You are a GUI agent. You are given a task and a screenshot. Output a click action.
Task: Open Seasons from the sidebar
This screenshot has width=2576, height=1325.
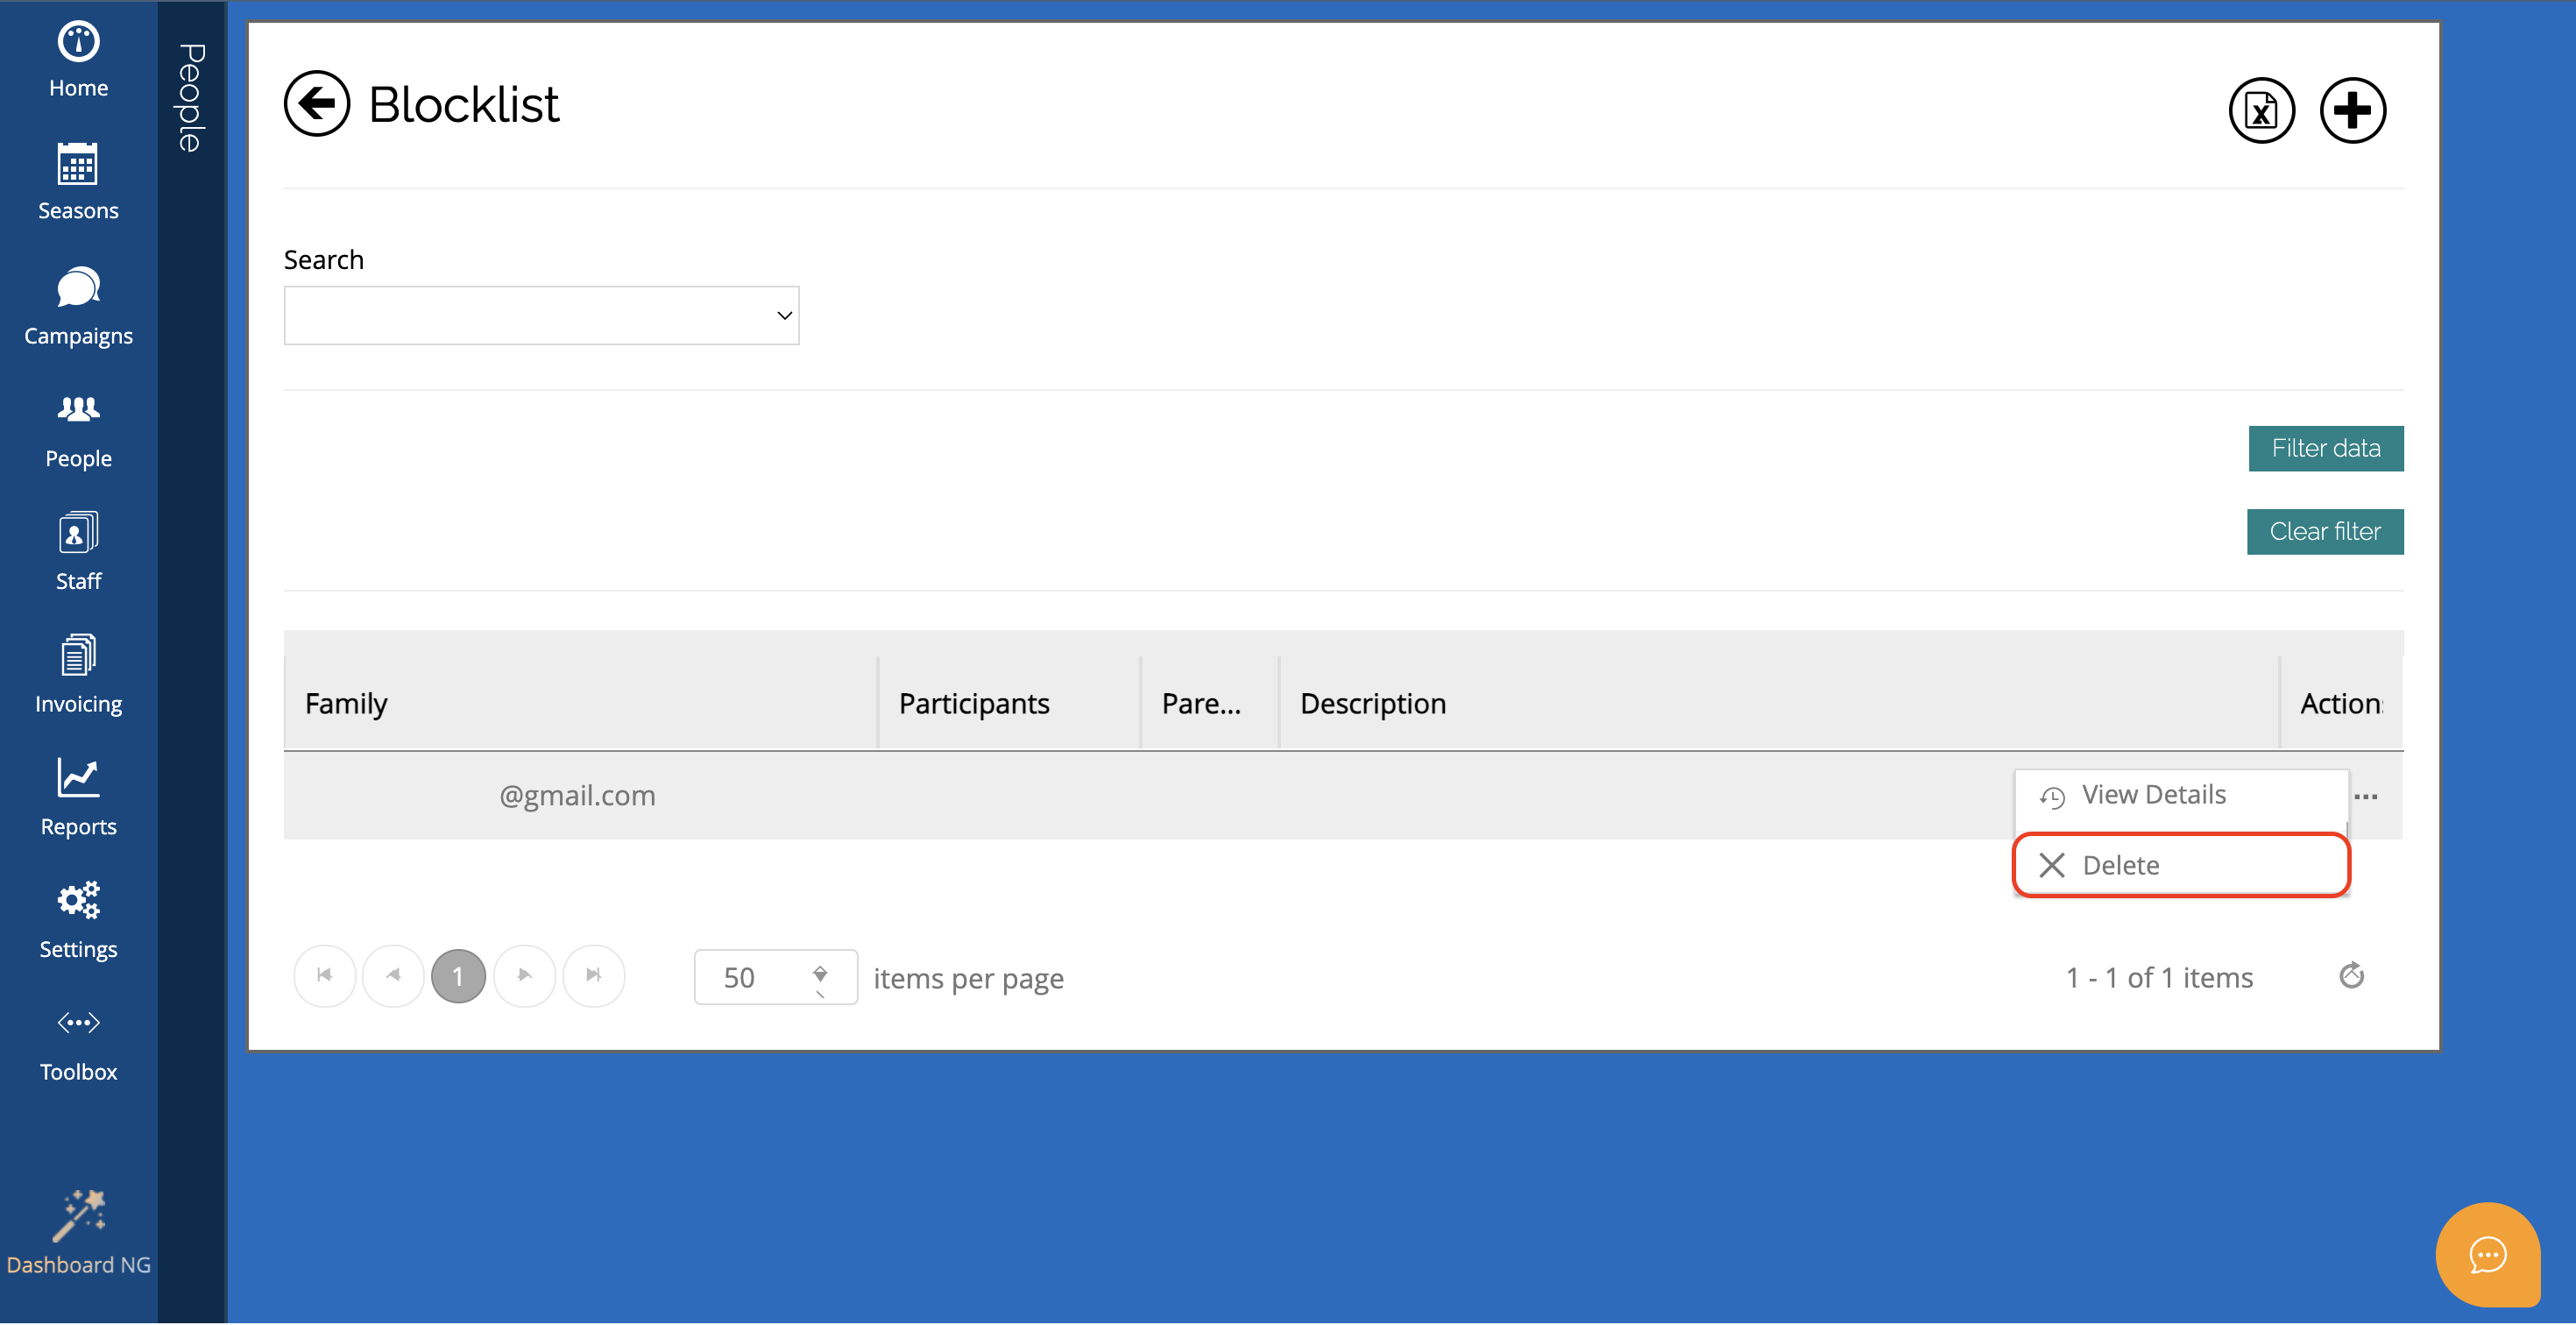click(78, 182)
